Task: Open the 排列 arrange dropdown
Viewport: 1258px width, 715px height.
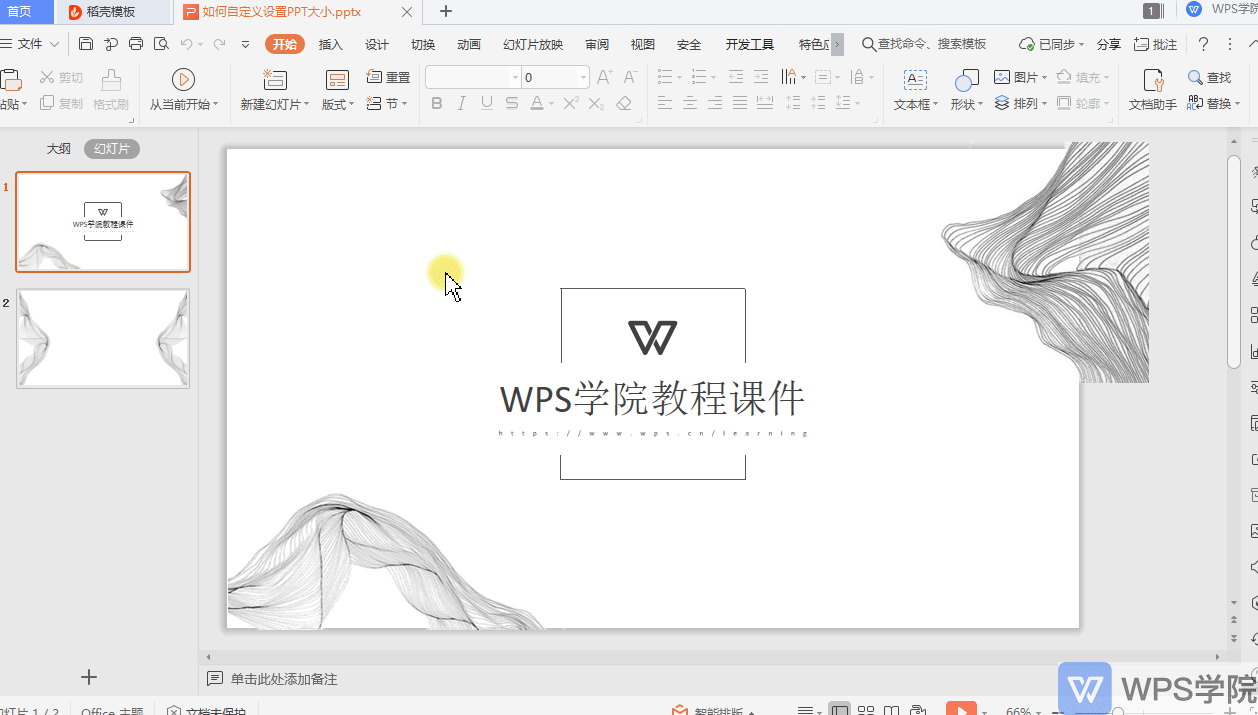Action: click(1020, 103)
